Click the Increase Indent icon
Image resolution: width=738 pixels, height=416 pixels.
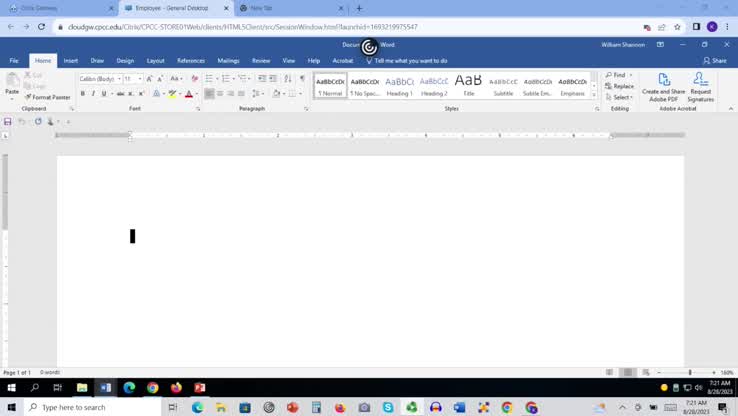pyautogui.click(x=273, y=79)
